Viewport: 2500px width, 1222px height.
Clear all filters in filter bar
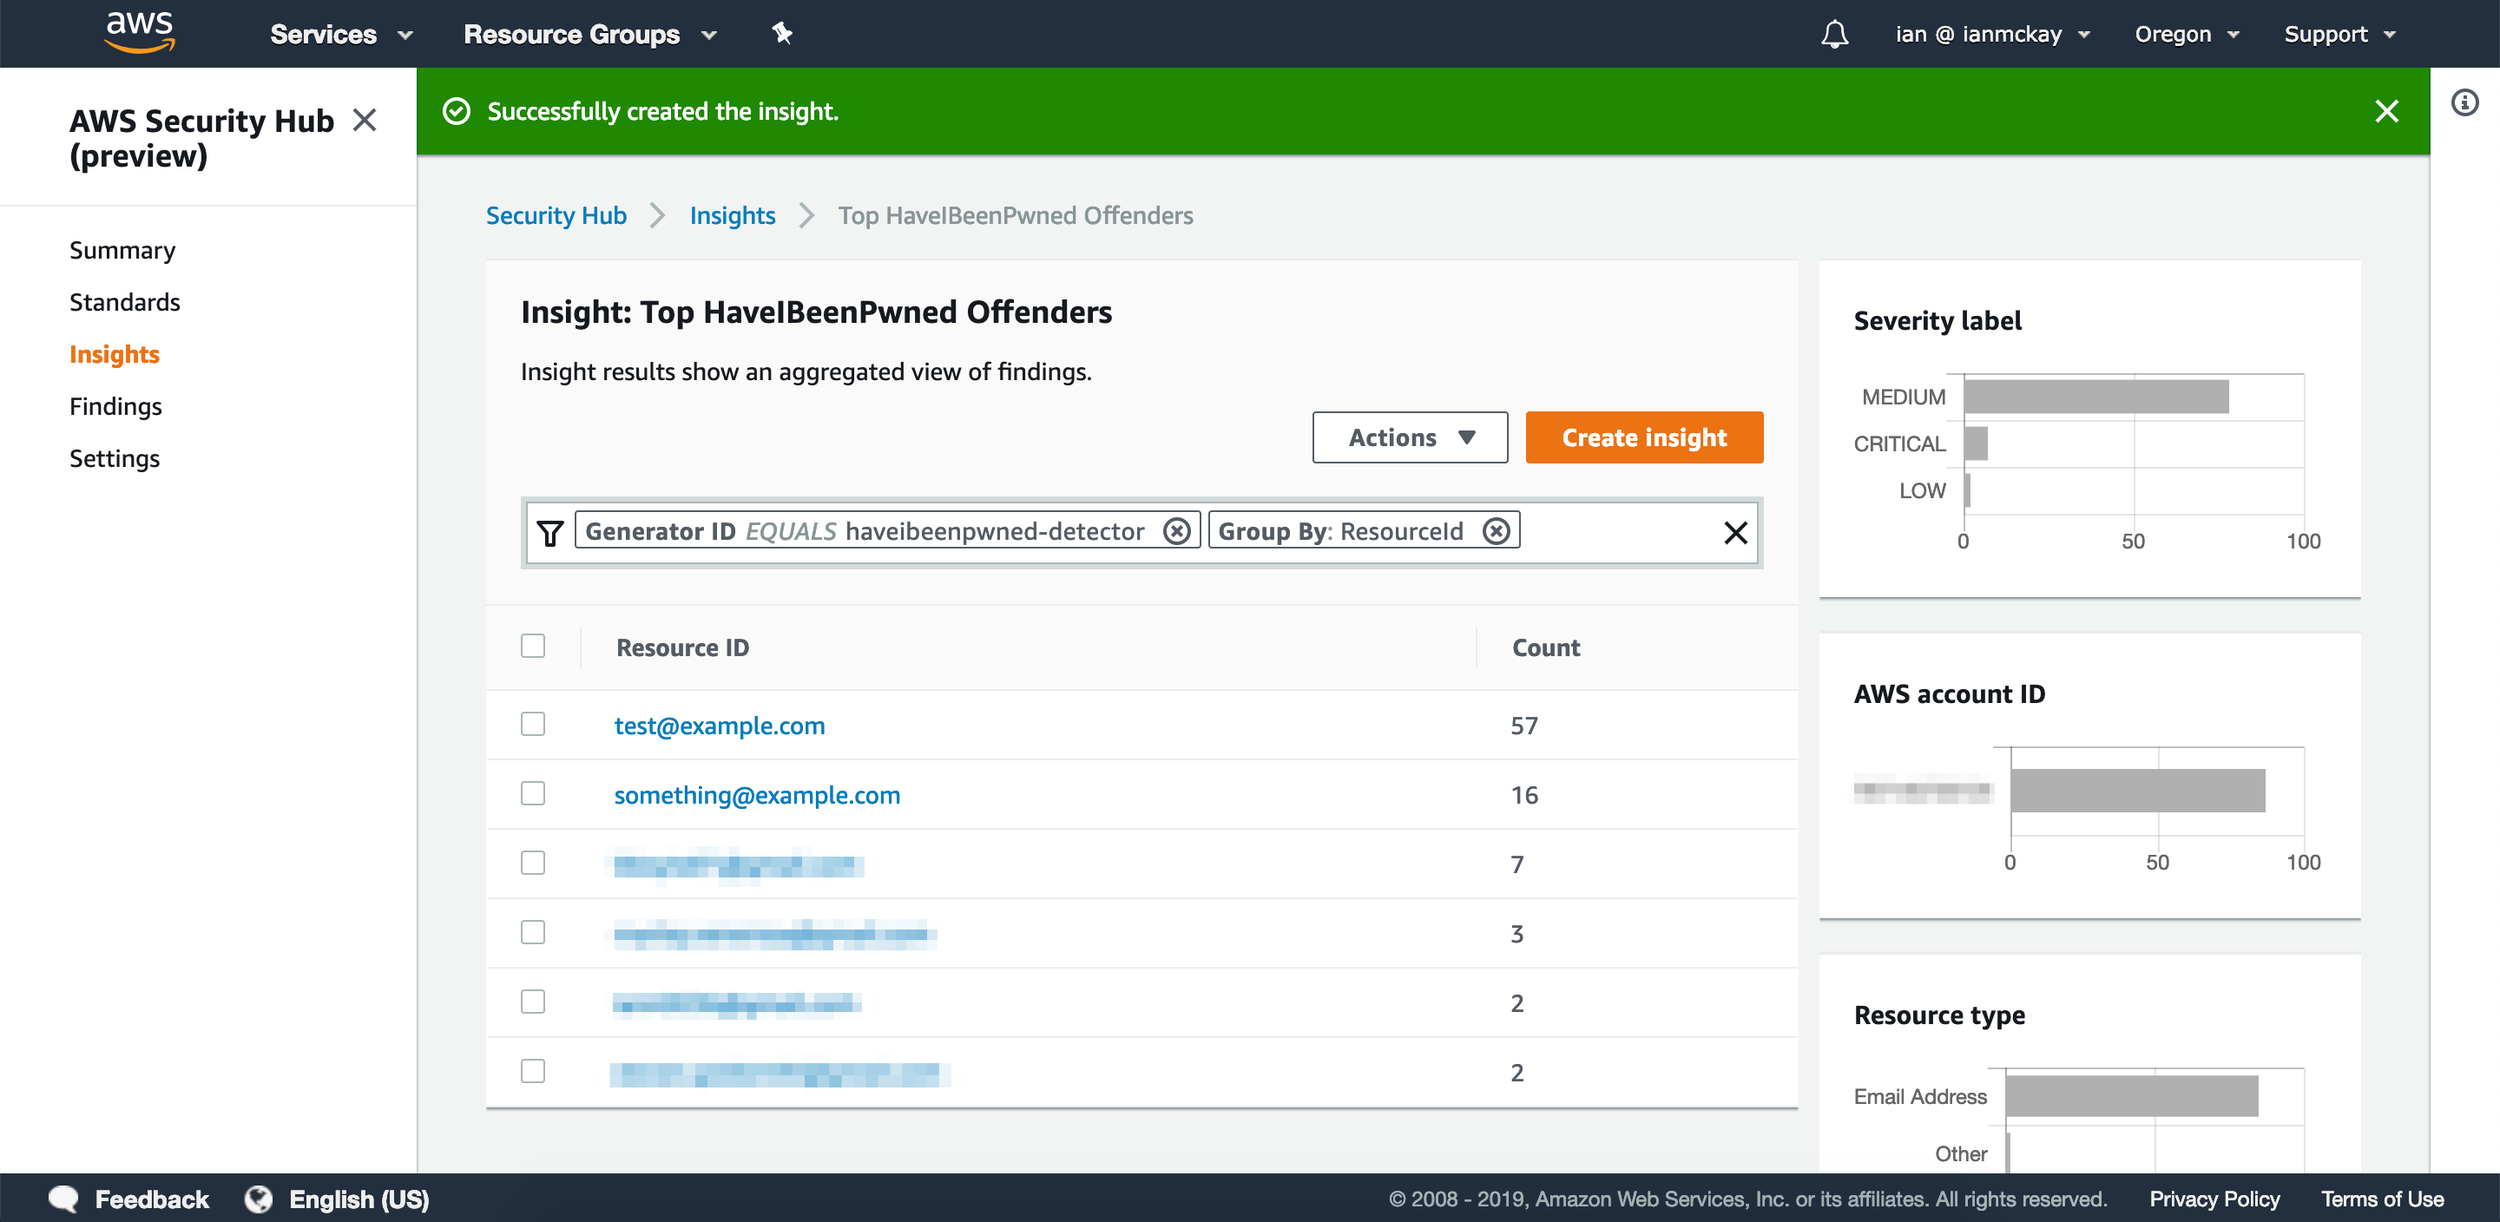(1736, 533)
